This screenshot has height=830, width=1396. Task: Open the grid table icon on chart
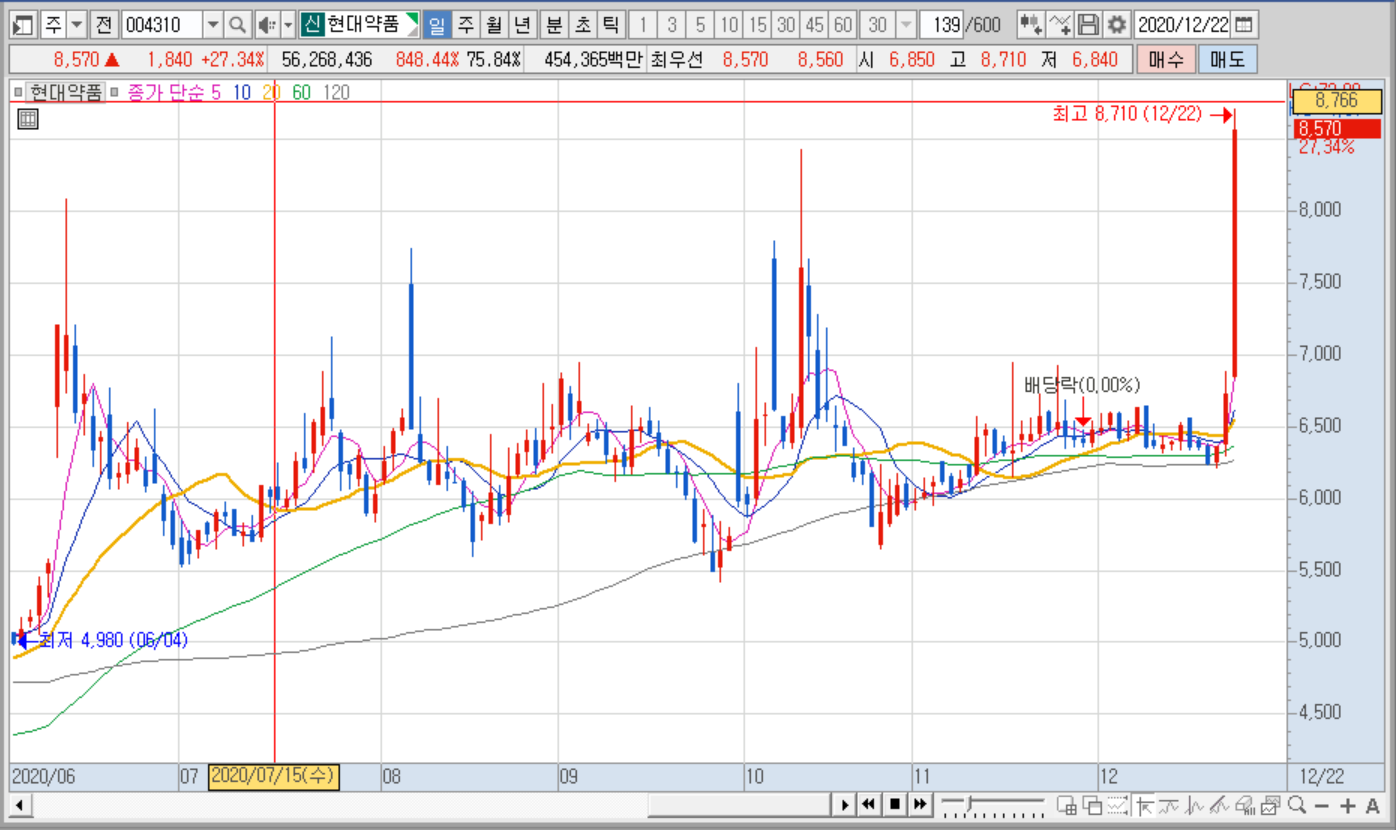pyautogui.click(x=28, y=120)
